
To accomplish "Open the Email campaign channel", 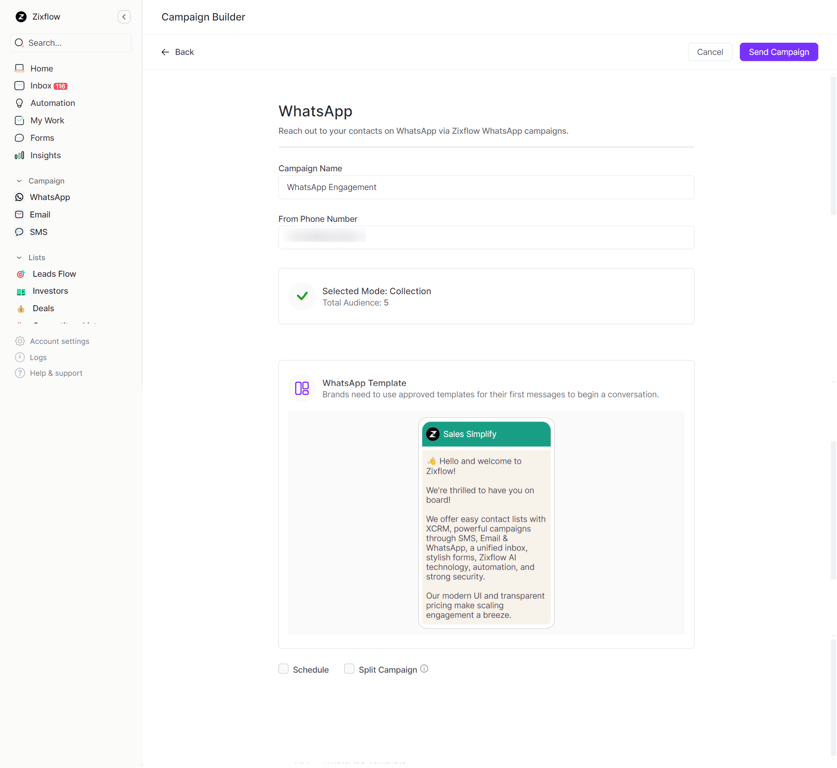I will pyautogui.click(x=40, y=214).
